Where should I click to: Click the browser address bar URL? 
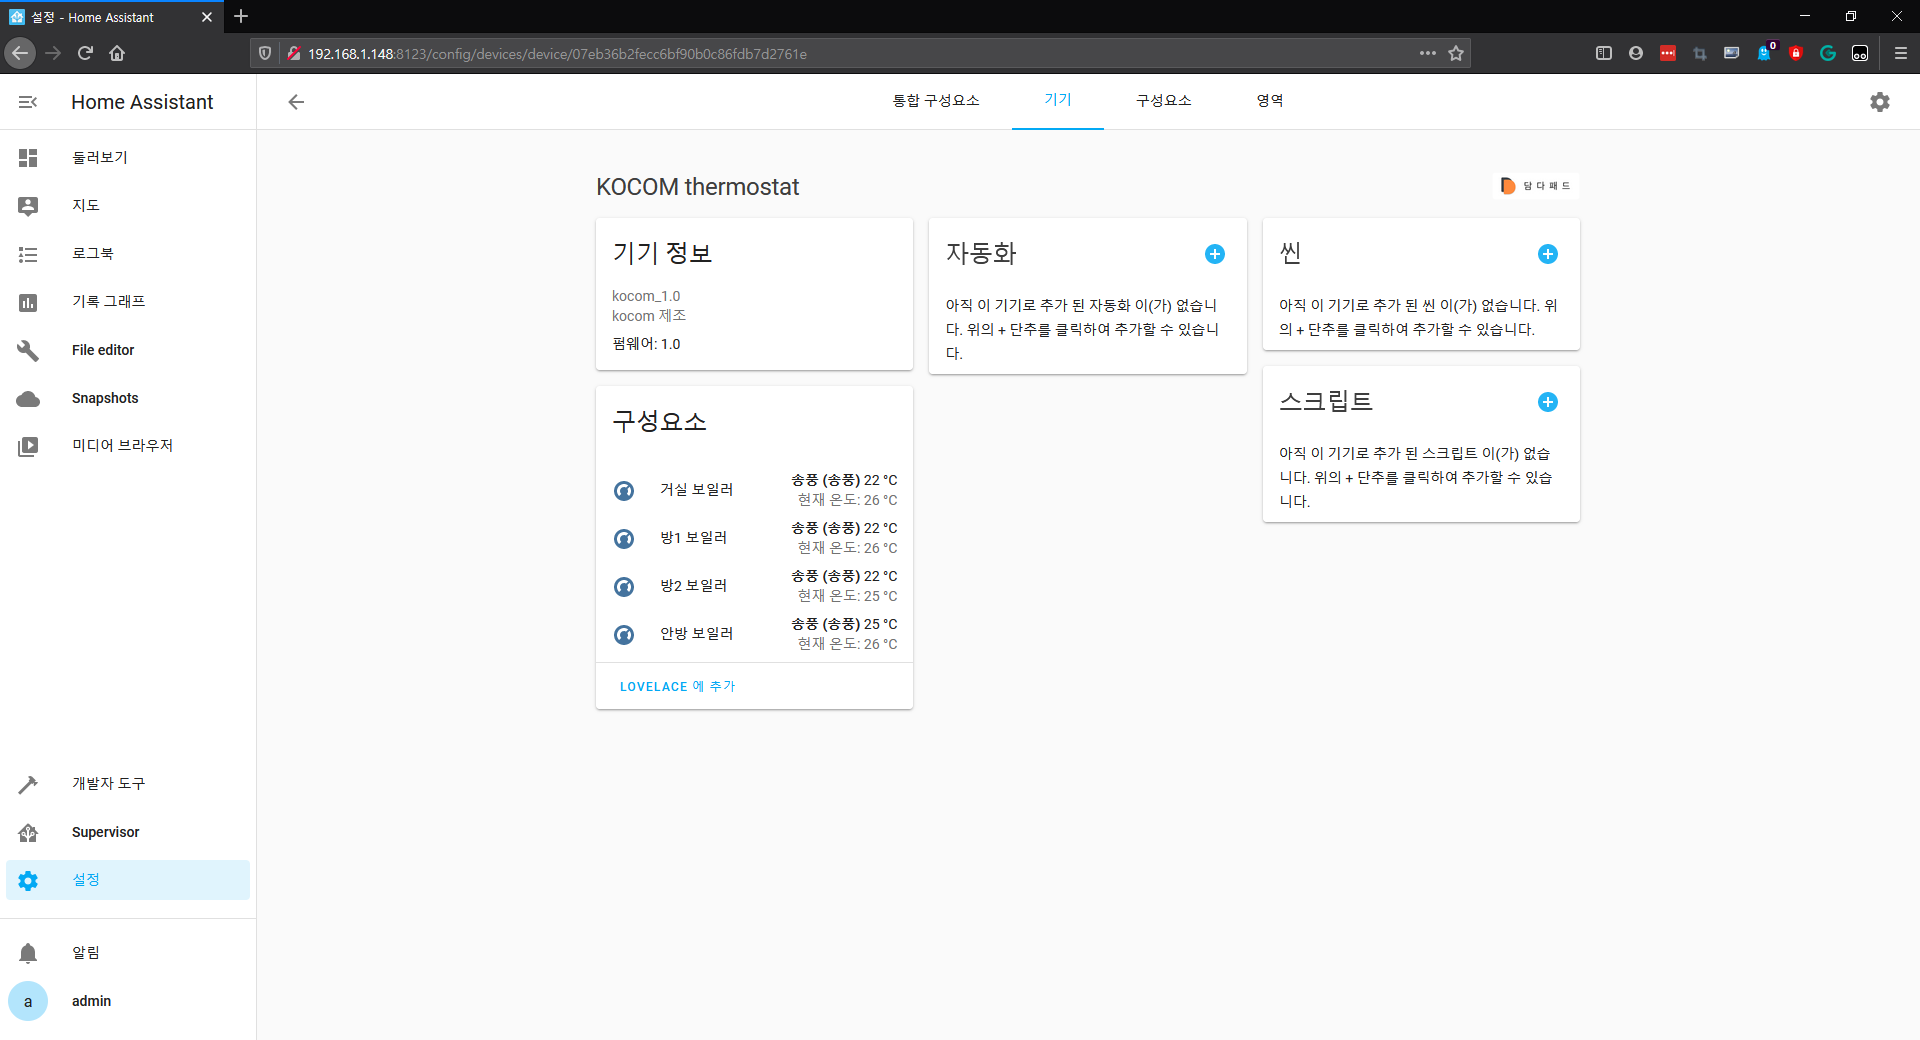[x=557, y=54]
